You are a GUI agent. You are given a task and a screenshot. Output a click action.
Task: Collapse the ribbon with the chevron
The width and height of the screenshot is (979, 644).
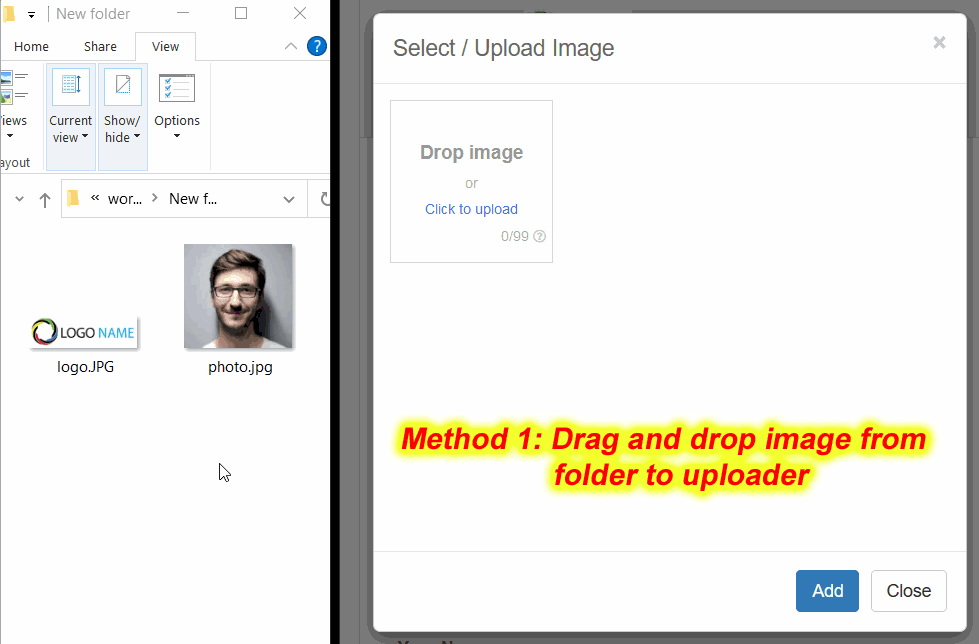(x=291, y=46)
